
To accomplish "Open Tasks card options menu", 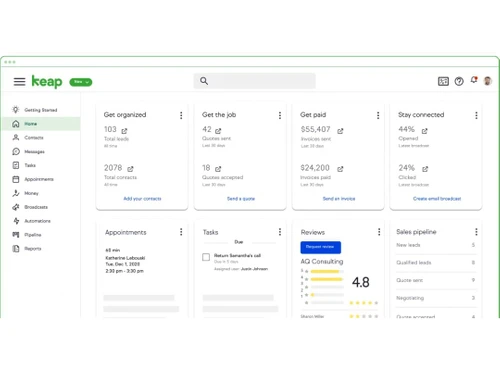I will 280,232.
